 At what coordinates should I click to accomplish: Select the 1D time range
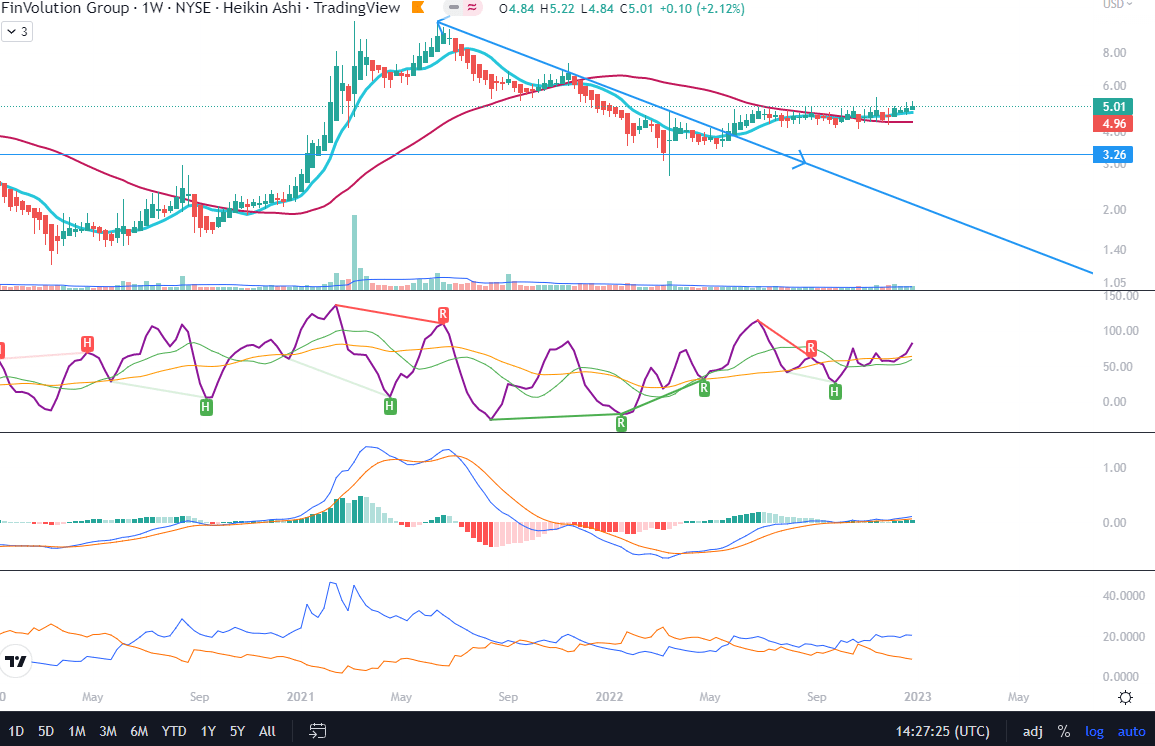pyautogui.click(x=15, y=731)
